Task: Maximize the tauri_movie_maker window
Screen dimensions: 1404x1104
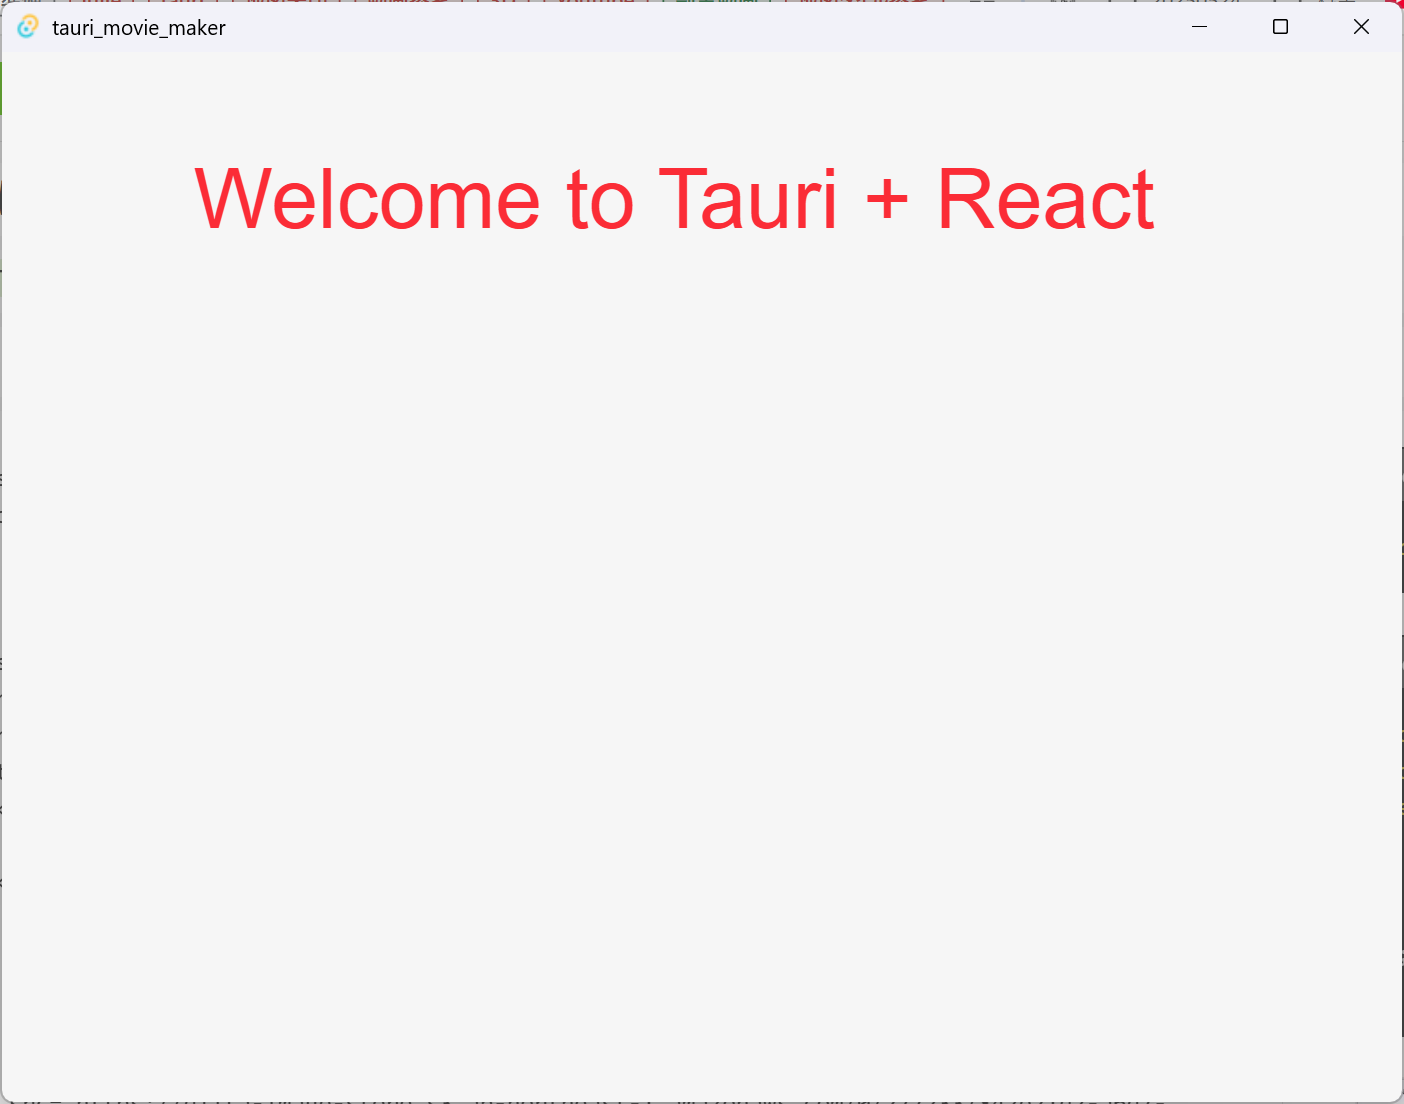Action: pyautogui.click(x=1280, y=27)
